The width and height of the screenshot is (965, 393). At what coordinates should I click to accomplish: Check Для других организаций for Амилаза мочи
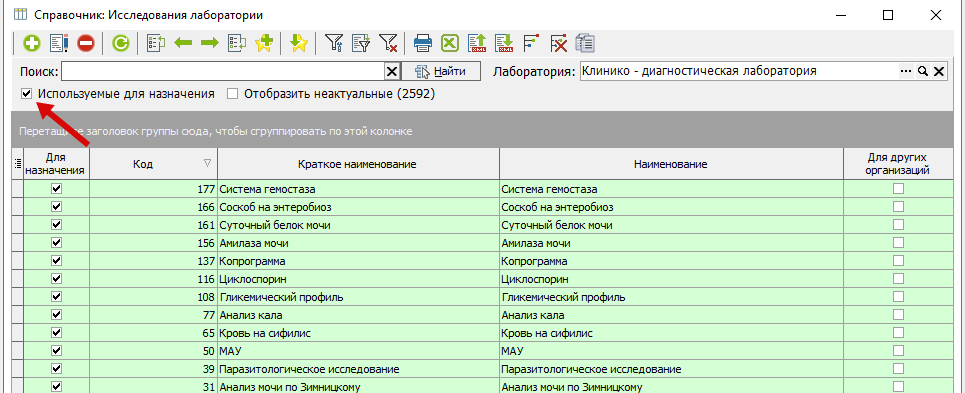(899, 243)
